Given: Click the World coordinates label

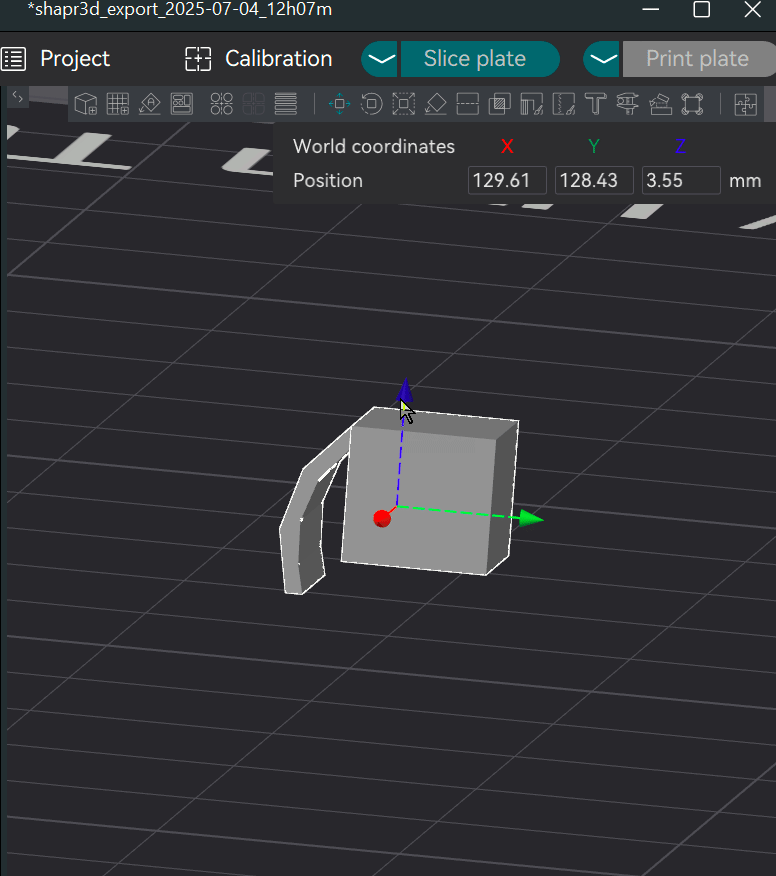Looking at the screenshot, I should point(374,146).
